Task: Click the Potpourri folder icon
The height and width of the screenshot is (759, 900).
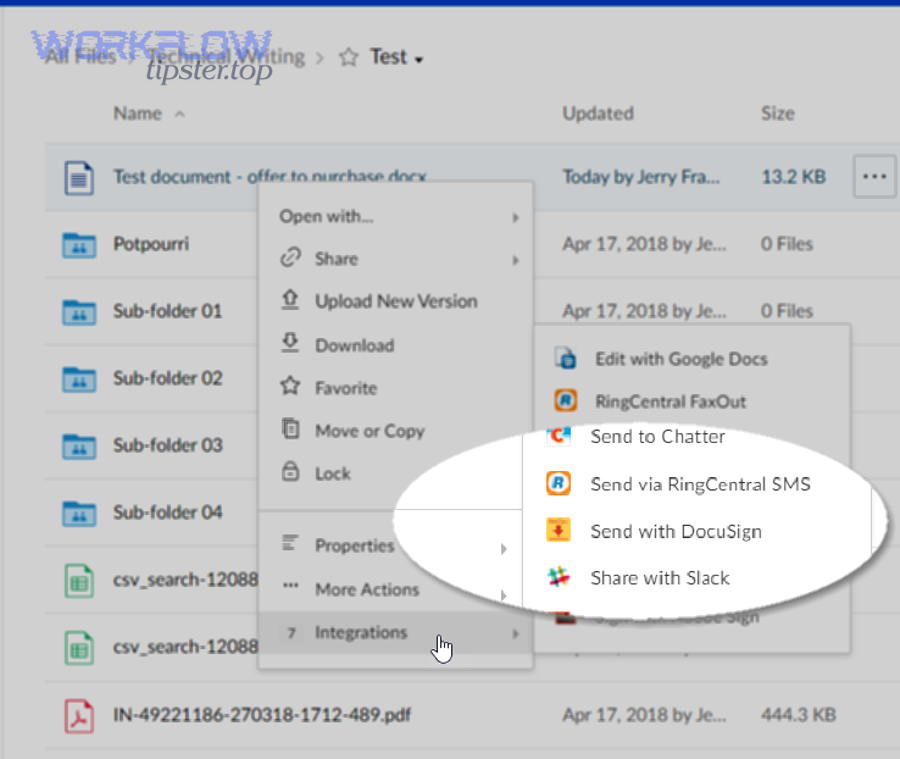Action: click(x=79, y=245)
